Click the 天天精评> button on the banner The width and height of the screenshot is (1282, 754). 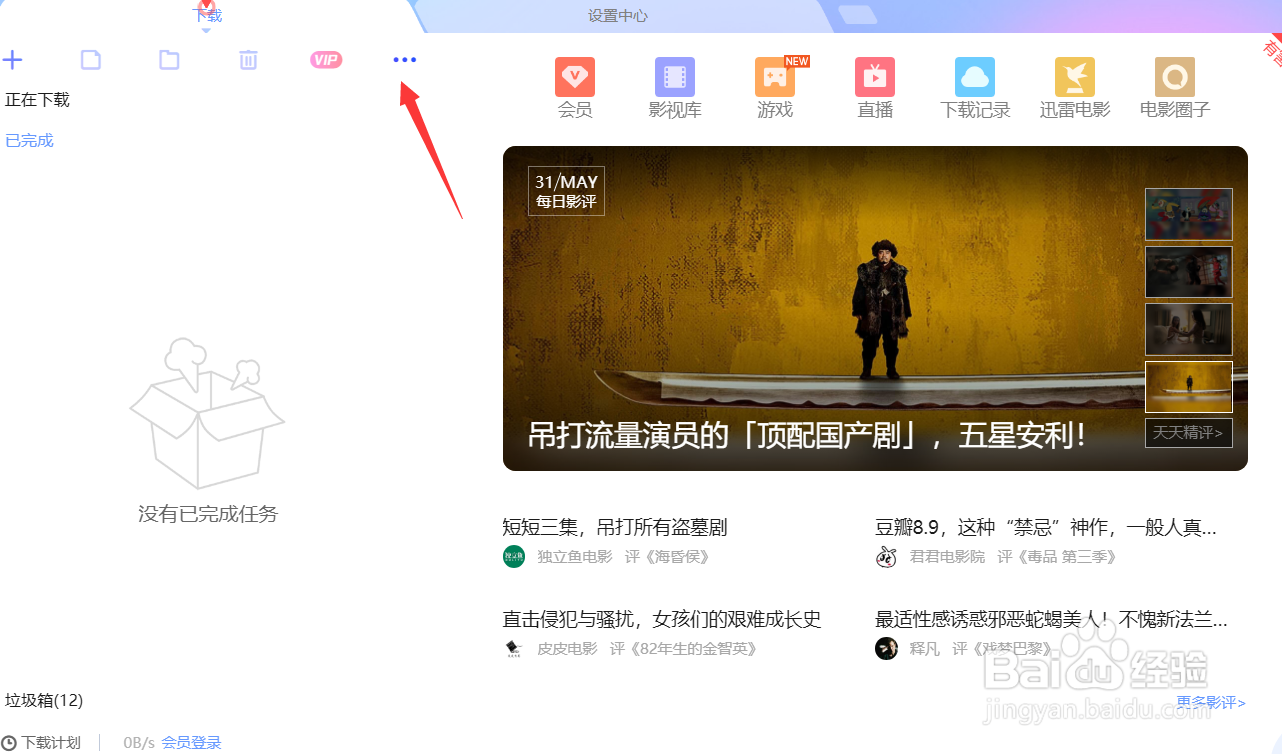point(1189,433)
